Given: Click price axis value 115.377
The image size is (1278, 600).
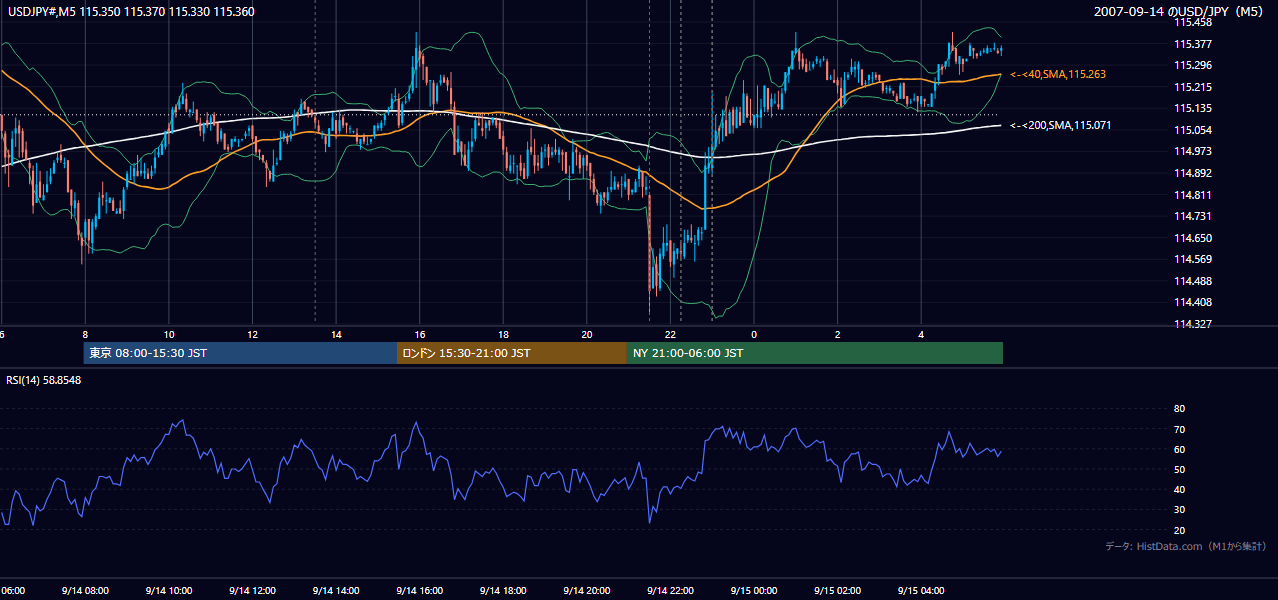Looking at the screenshot, I should tap(1193, 44).
